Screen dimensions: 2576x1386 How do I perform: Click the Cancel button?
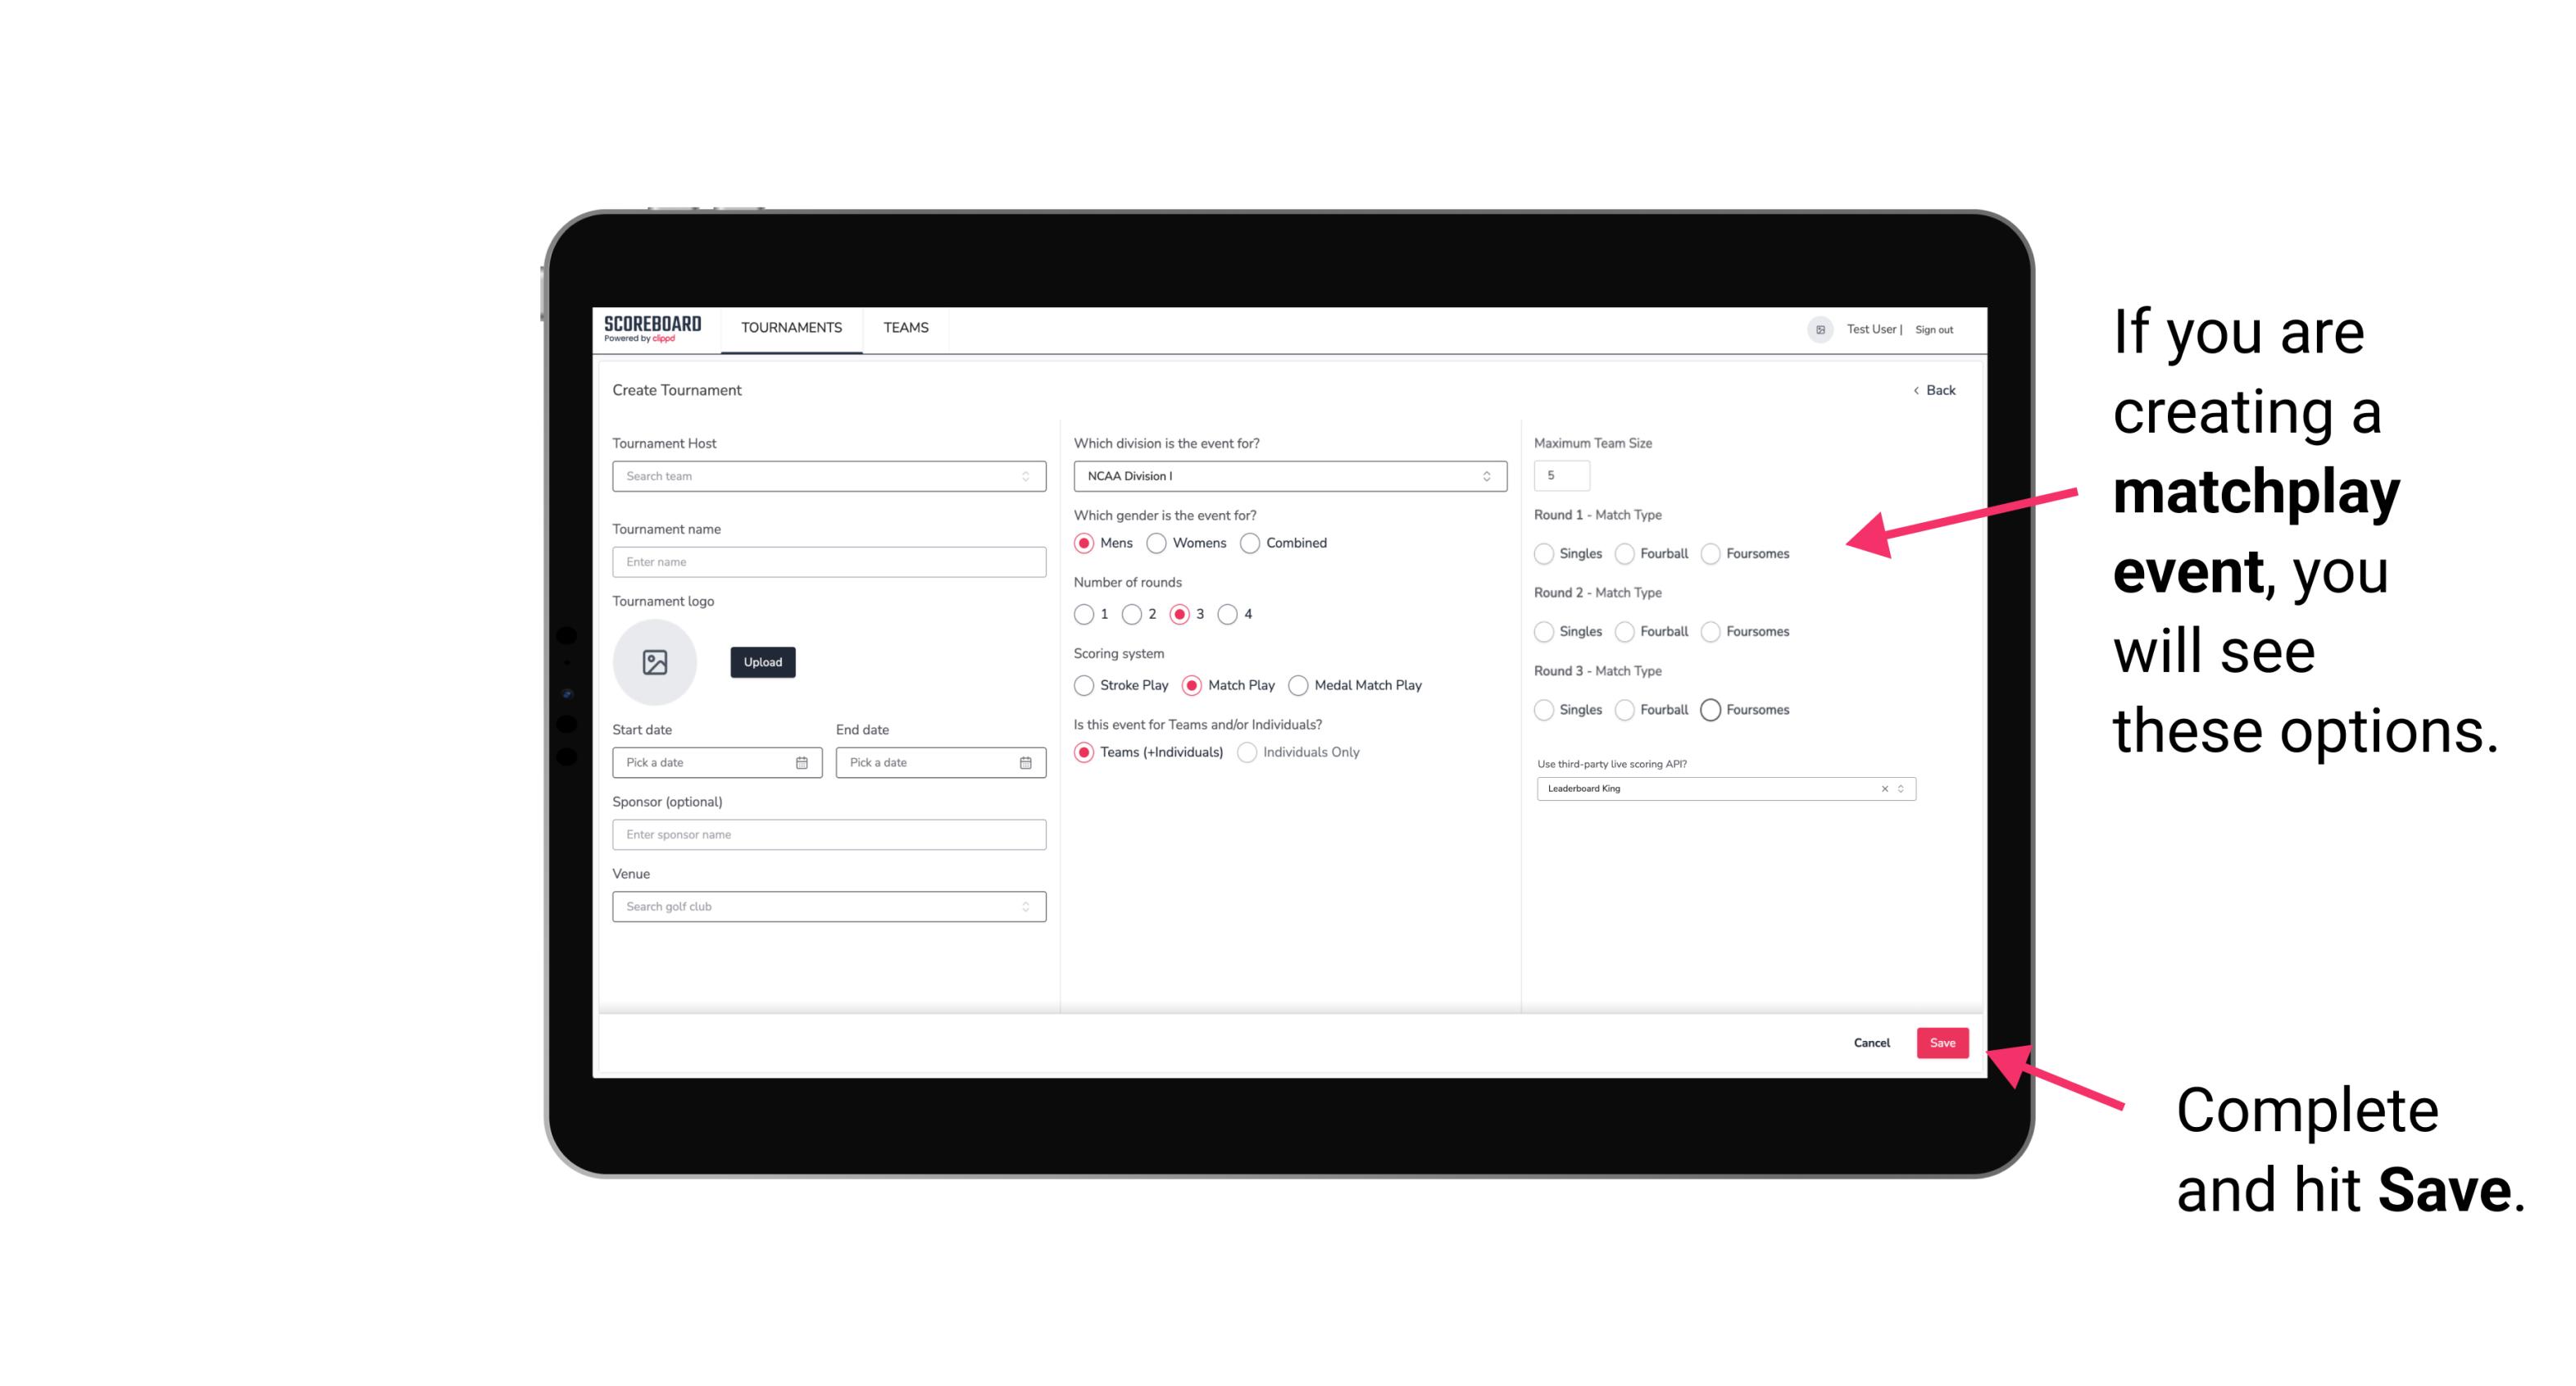pyautogui.click(x=1871, y=1043)
